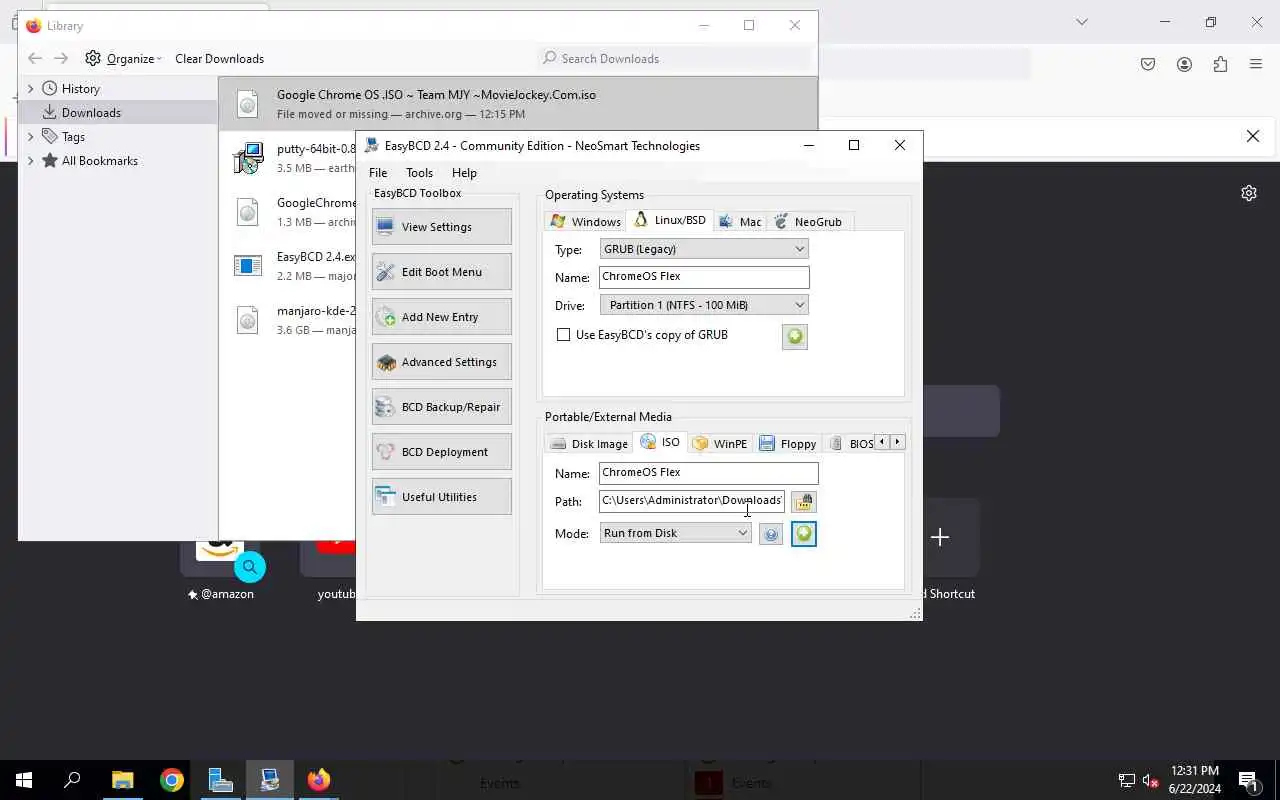Open Edit Boot Menu section
1280x800 pixels.
coord(441,272)
